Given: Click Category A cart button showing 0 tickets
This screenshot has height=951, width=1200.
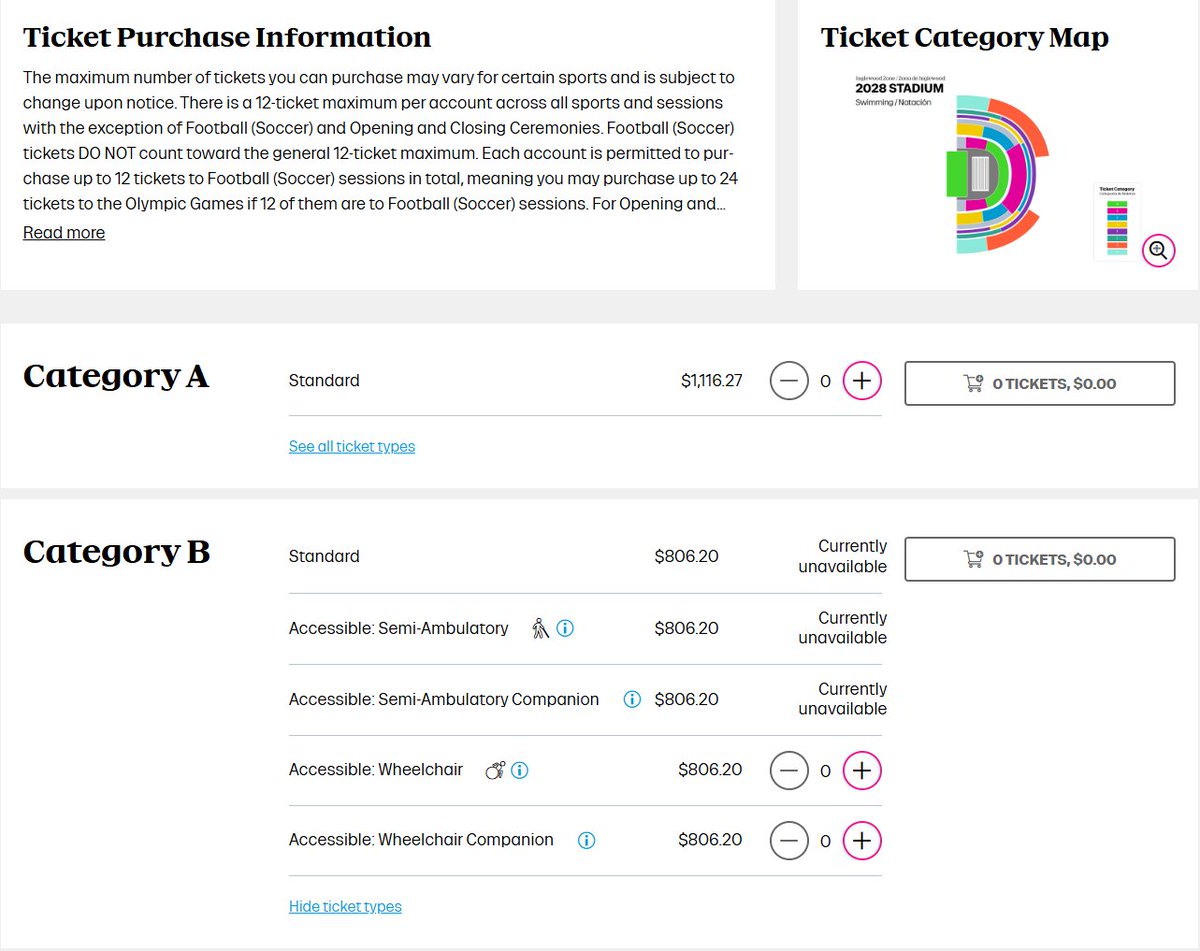Looking at the screenshot, I should point(1040,383).
